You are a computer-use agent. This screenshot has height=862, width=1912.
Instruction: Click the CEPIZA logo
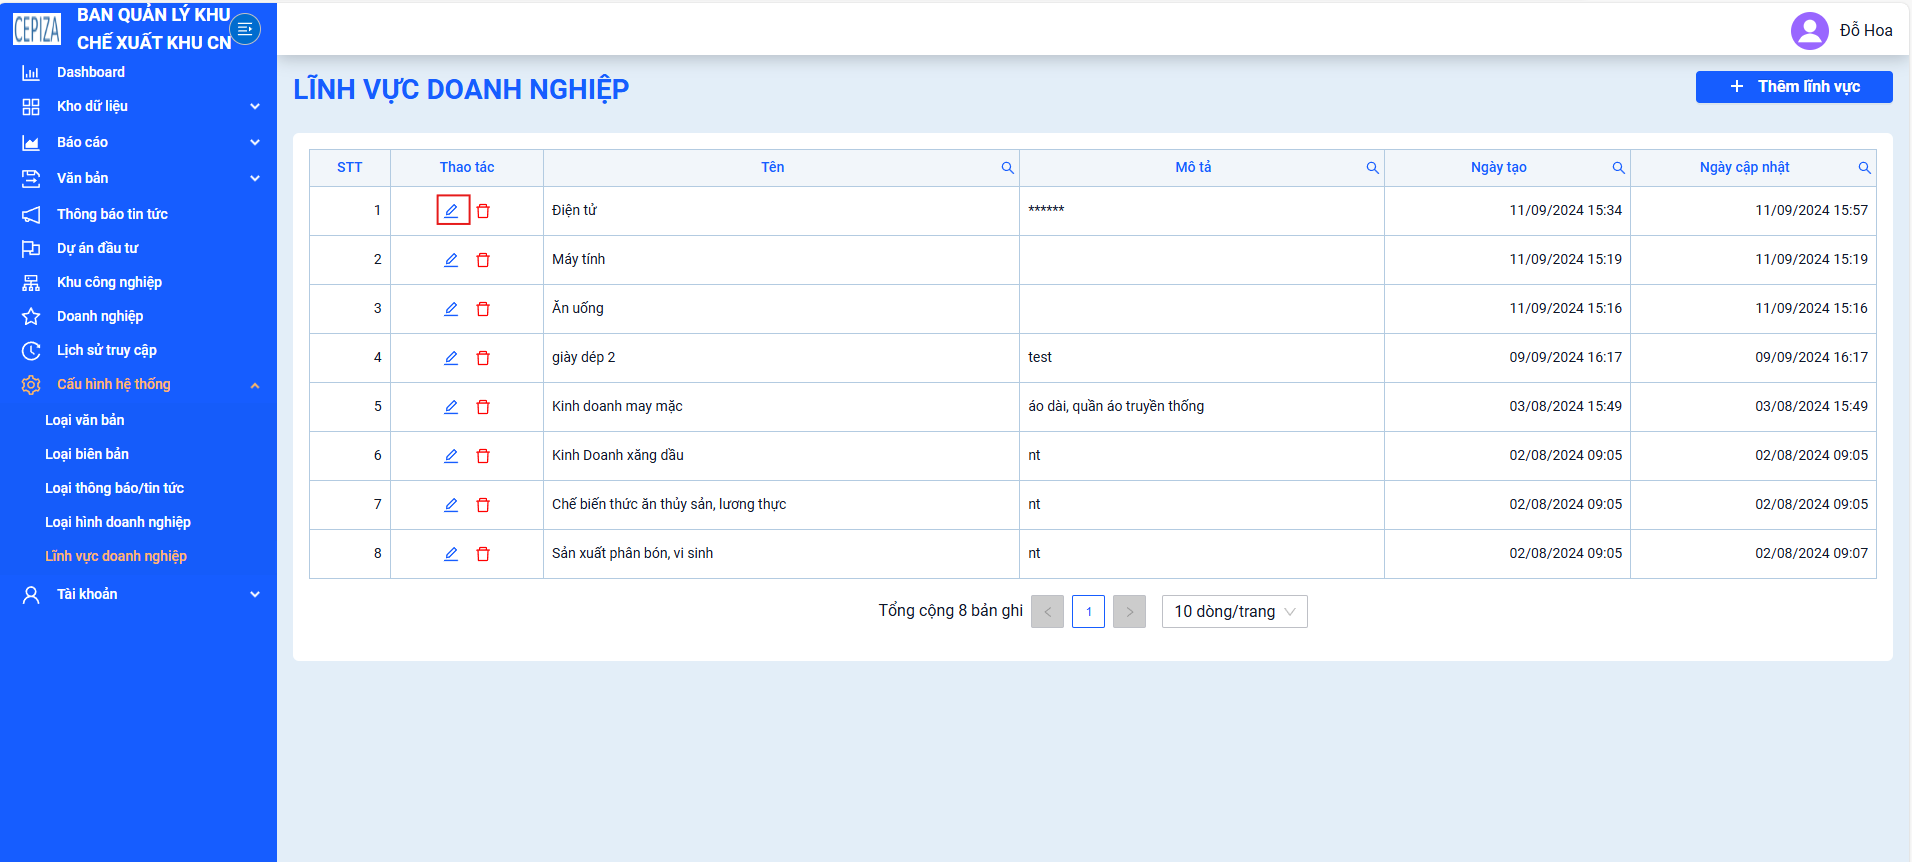37,29
